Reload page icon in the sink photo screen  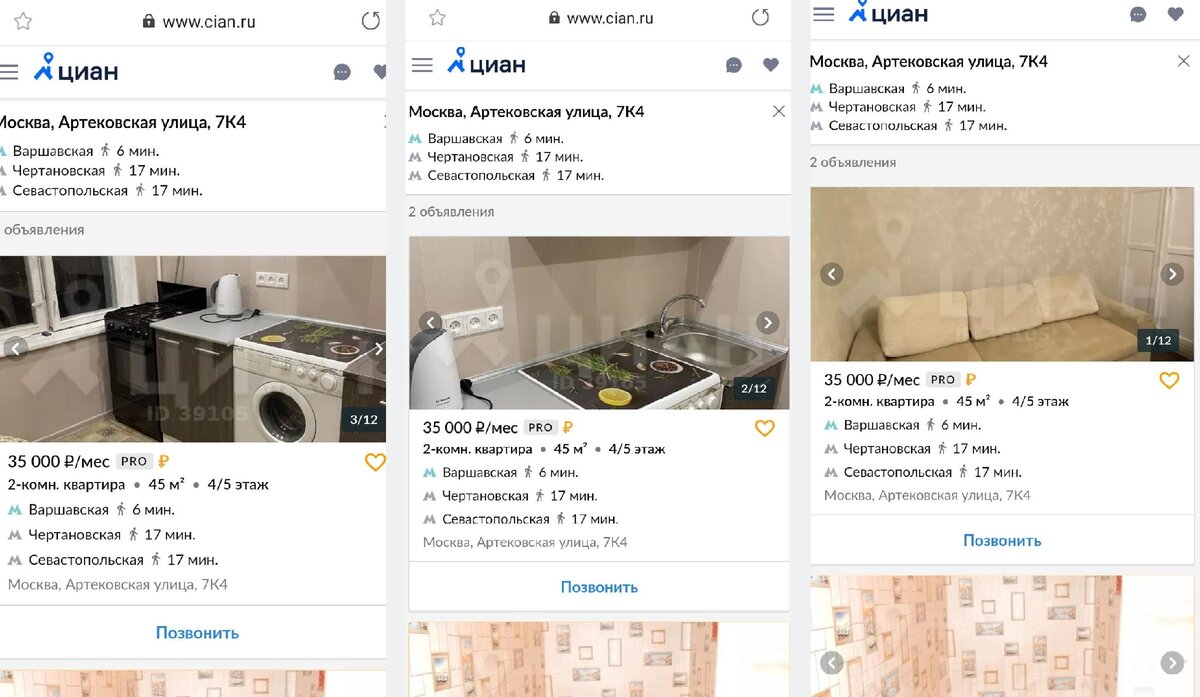coord(760,17)
